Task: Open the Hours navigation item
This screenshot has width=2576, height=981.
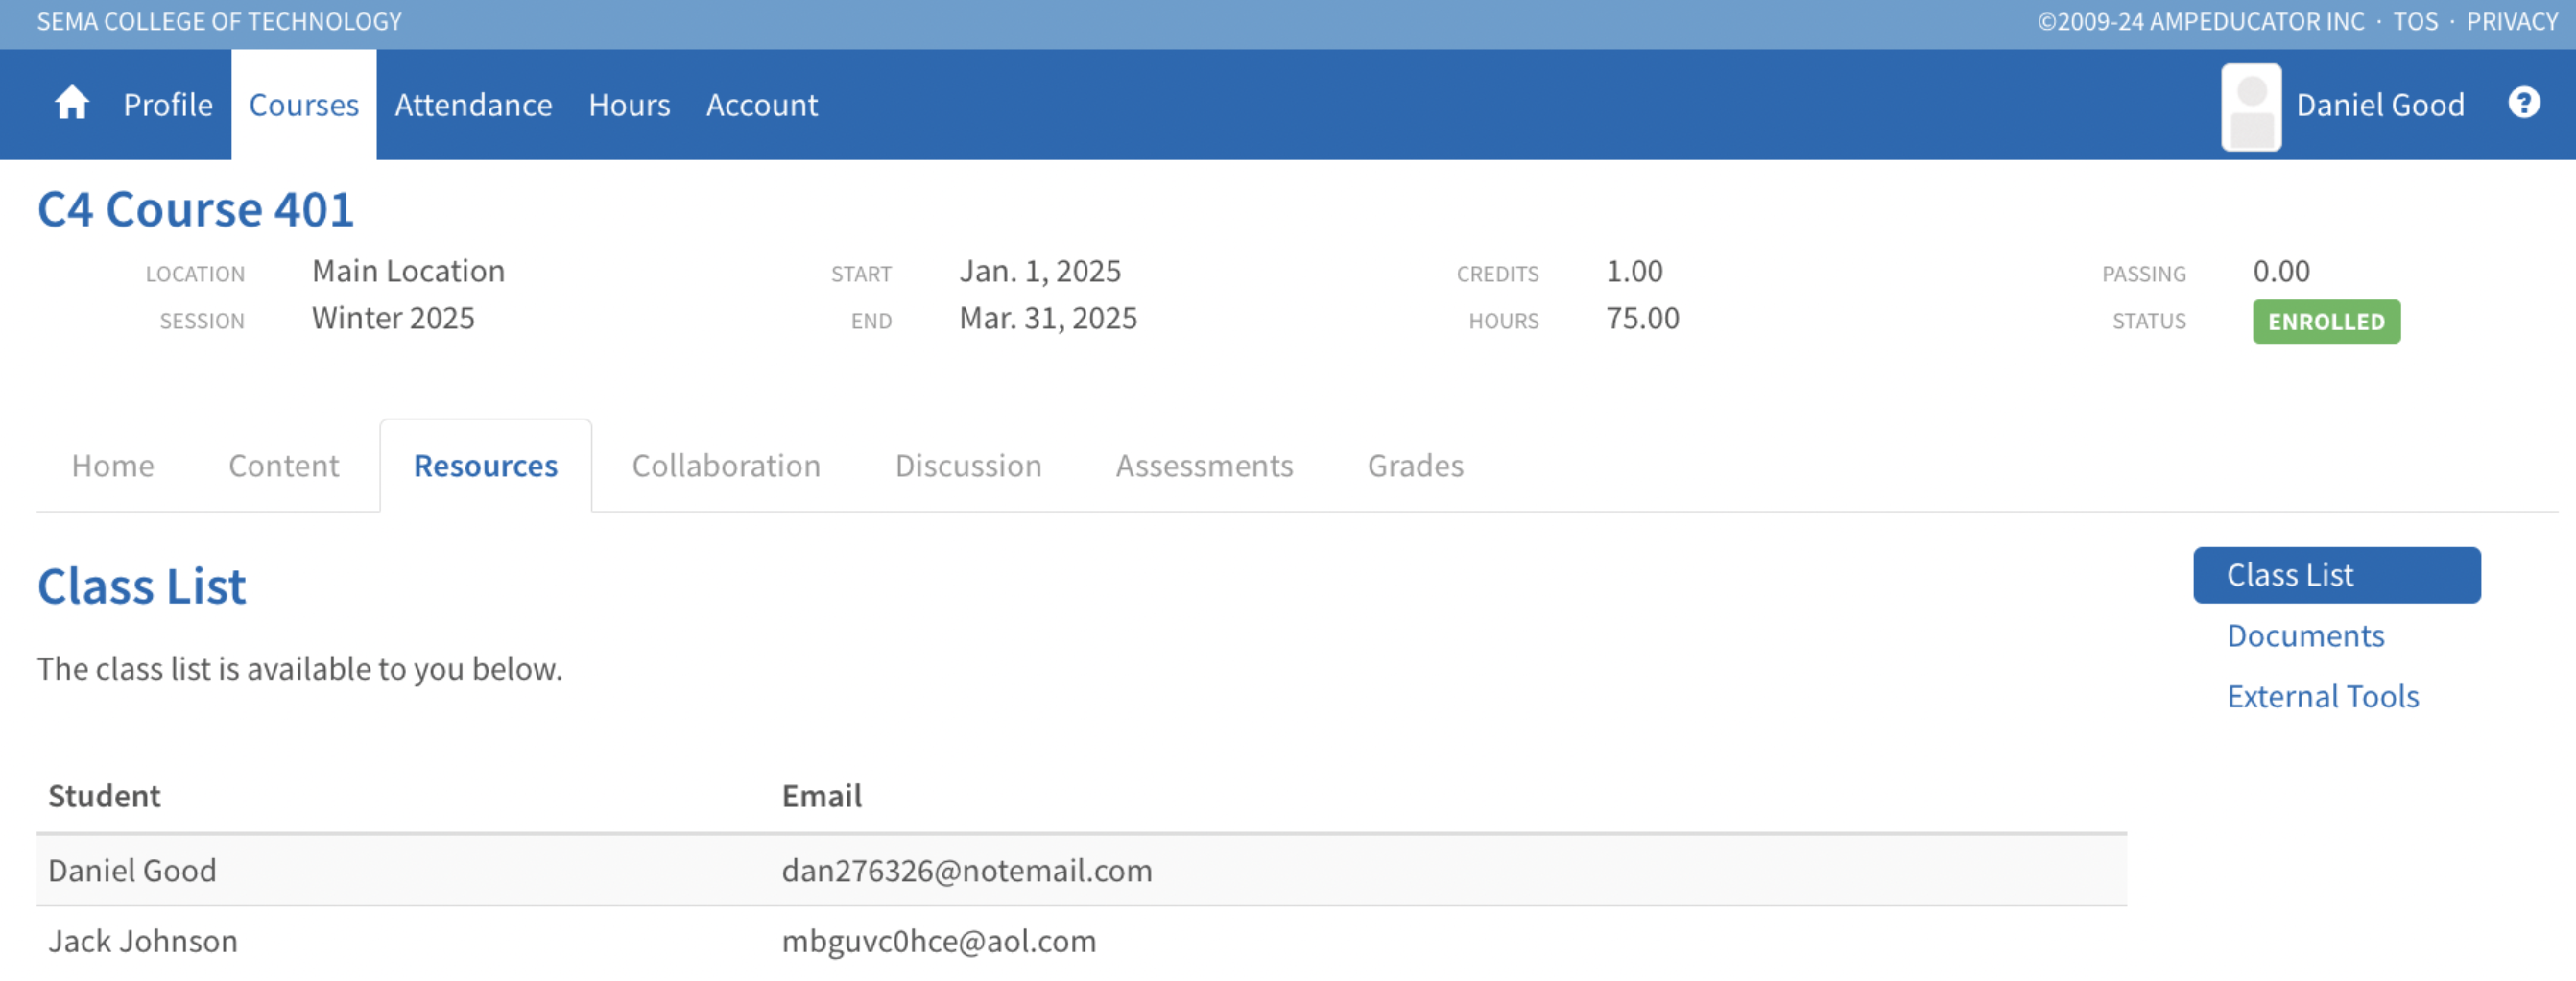Action: pos(629,105)
